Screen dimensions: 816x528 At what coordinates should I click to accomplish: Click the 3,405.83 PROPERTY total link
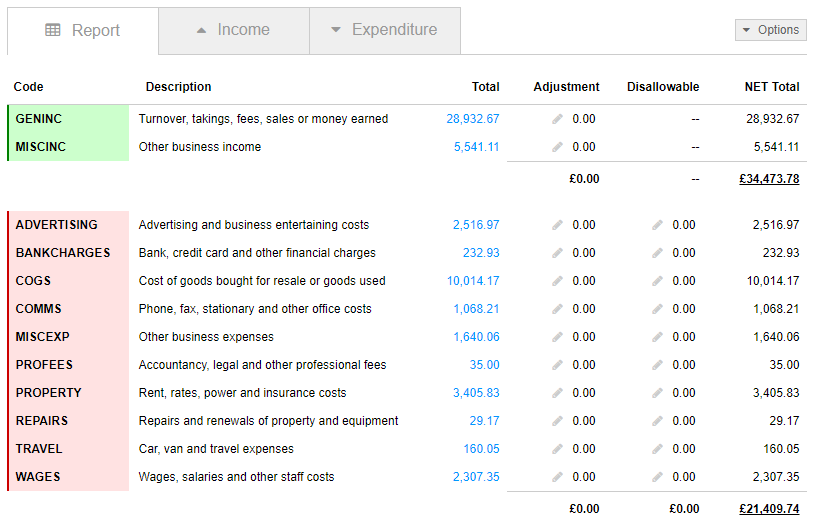(x=476, y=393)
